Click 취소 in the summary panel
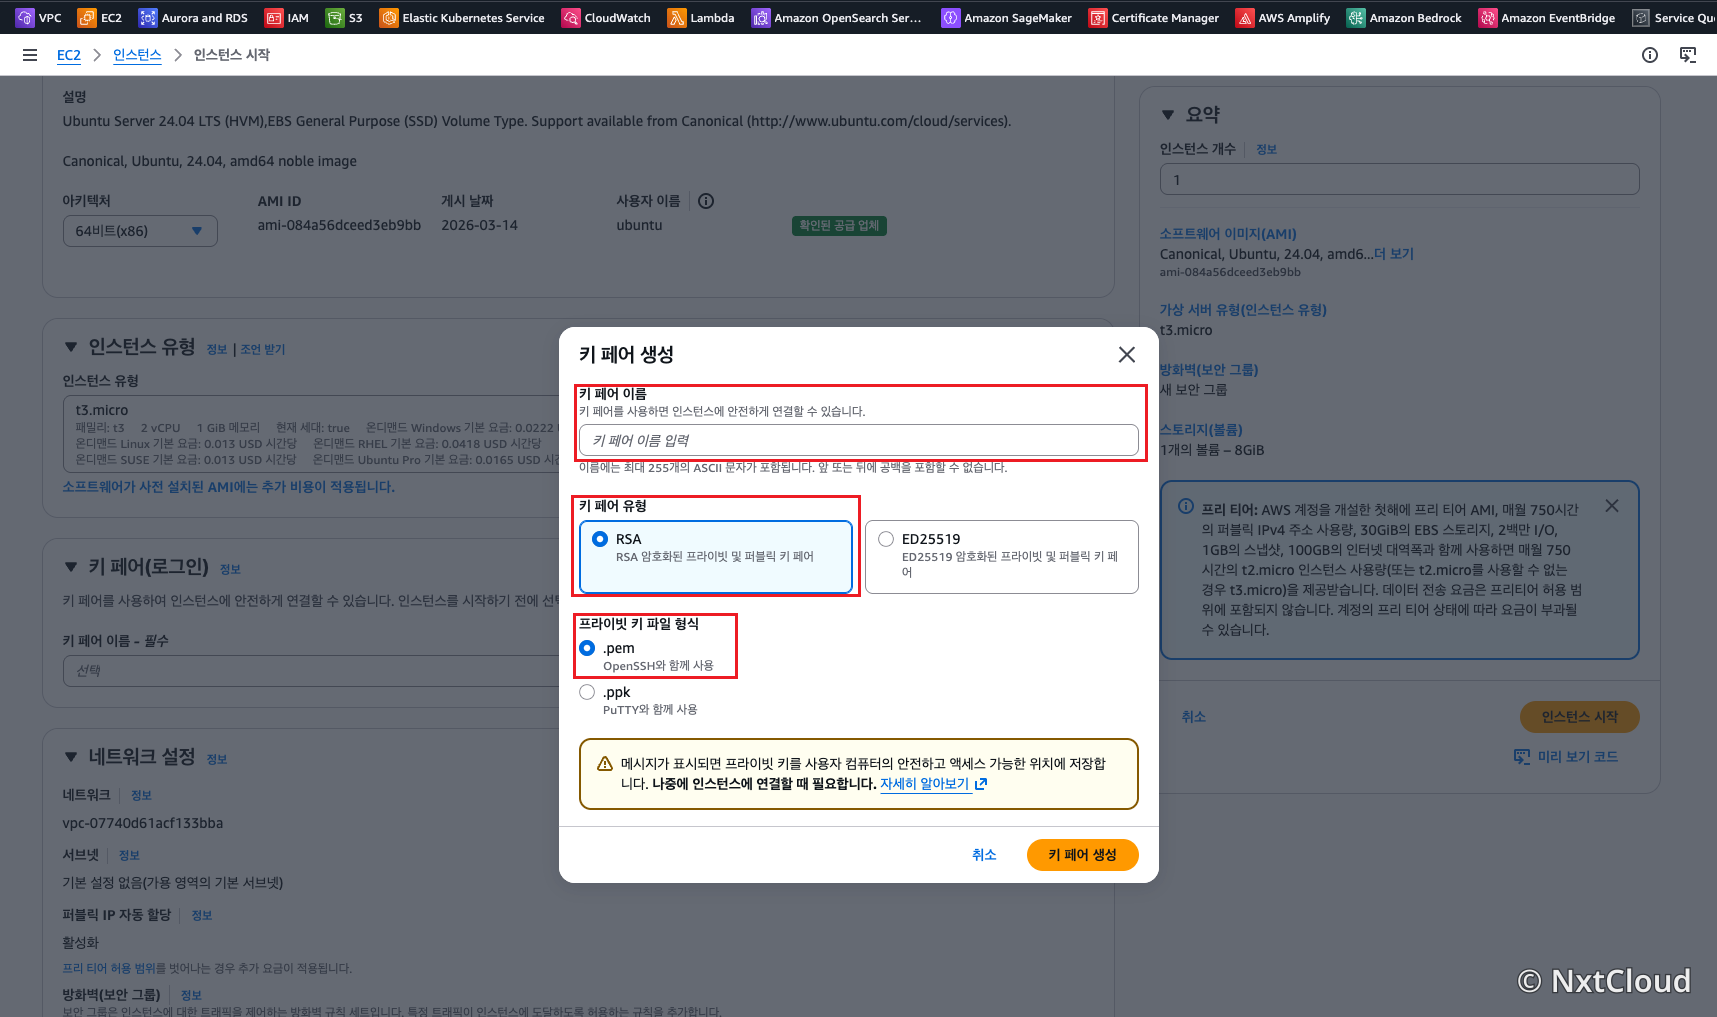 [1193, 717]
